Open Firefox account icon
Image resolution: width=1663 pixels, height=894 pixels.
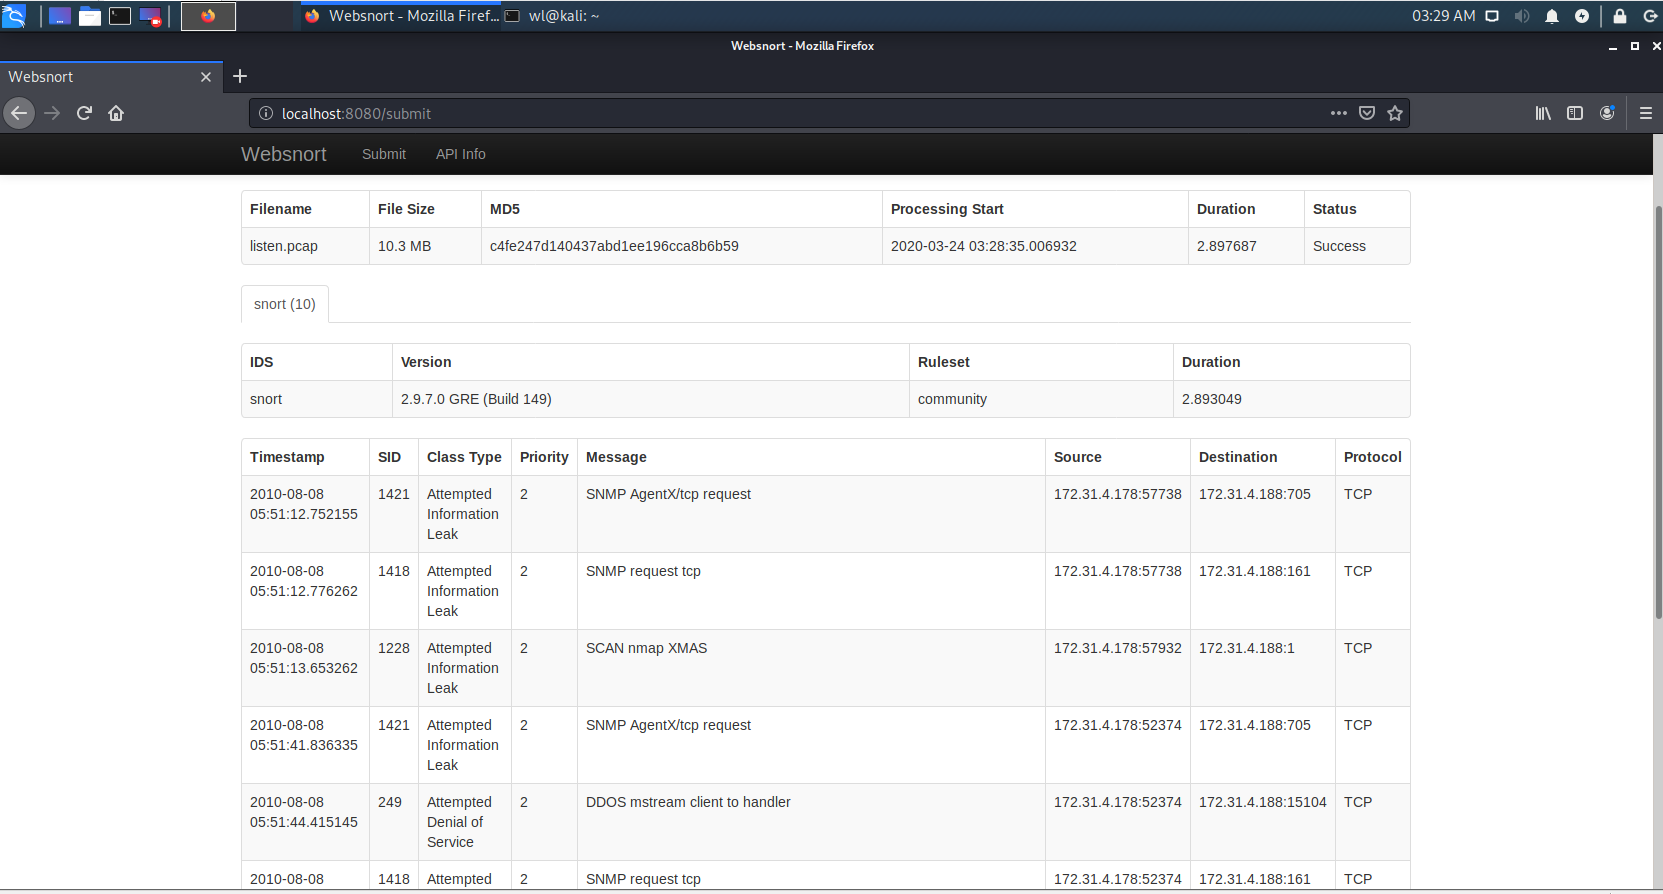pos(1607,113)
